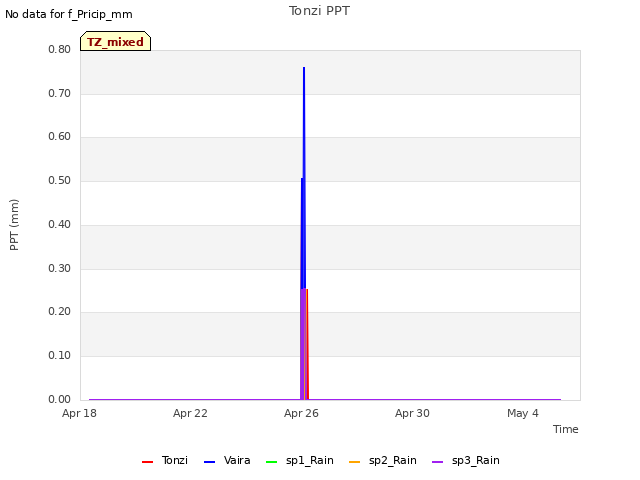Click the 0.70 y-axis tick label
This screenshot has width=640, height=480.
60,93
